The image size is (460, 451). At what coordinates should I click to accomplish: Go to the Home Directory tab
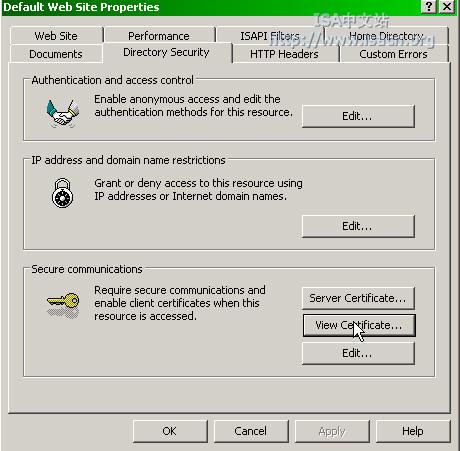click(386, 36)
